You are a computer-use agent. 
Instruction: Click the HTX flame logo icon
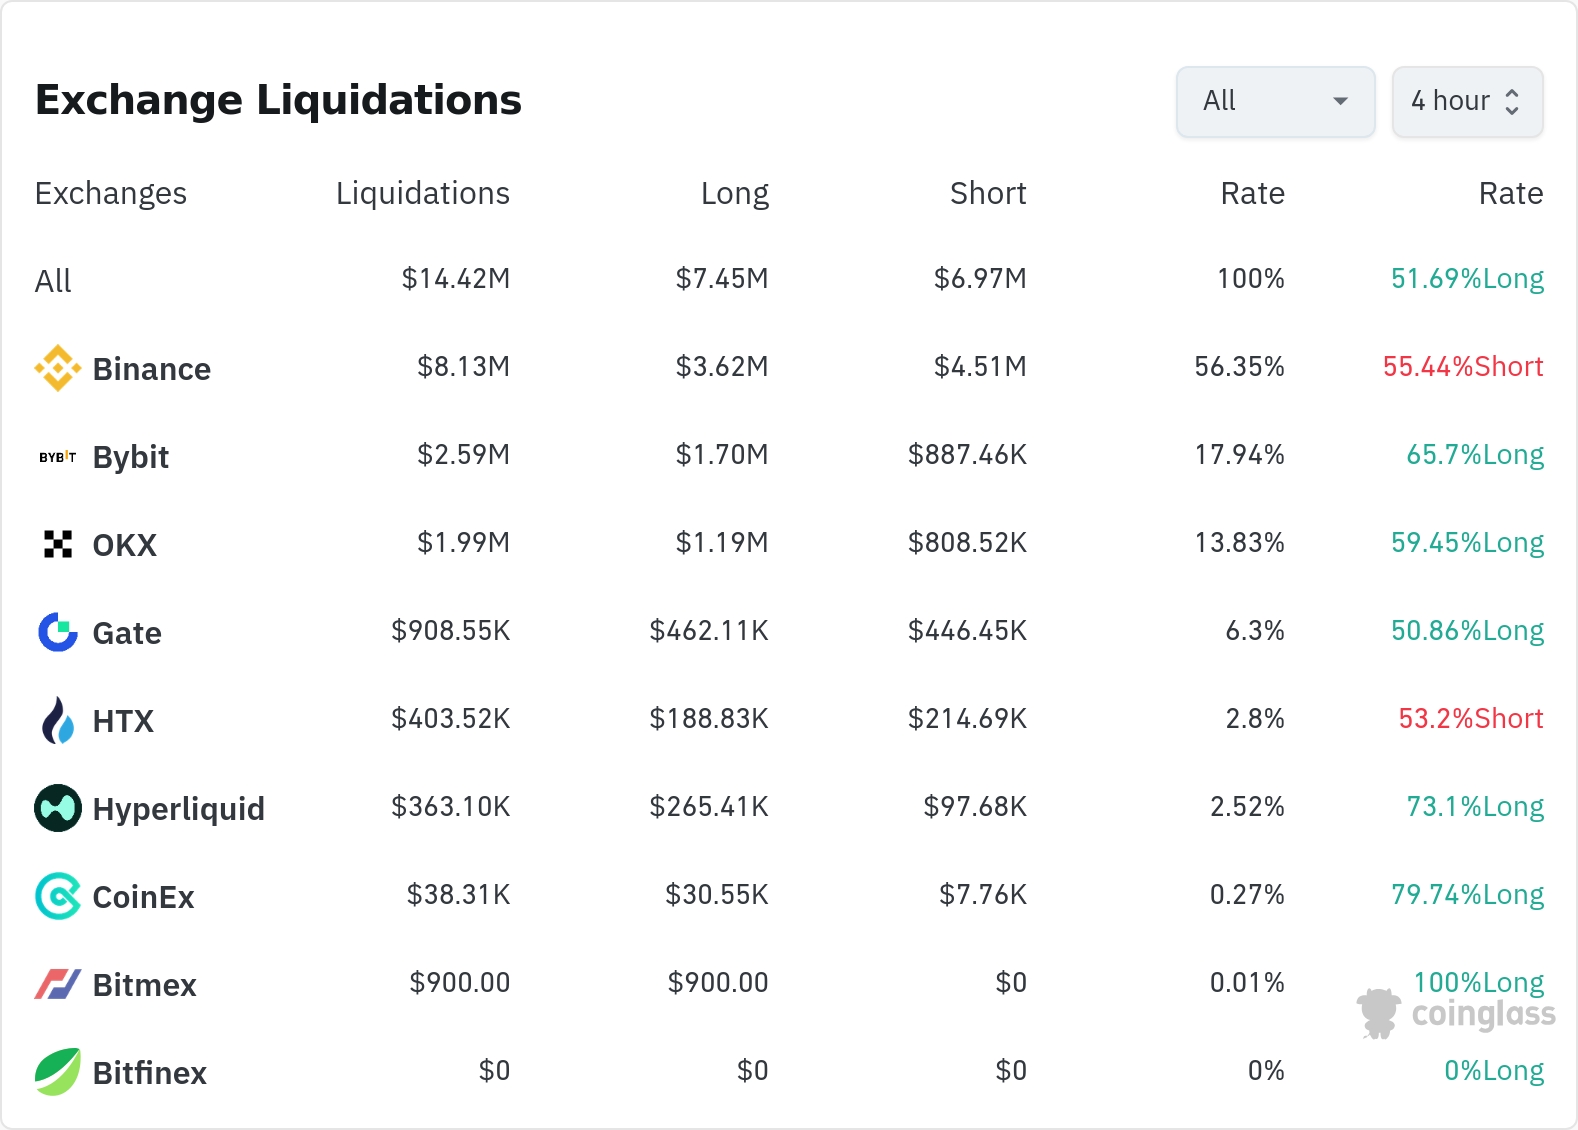58,720
